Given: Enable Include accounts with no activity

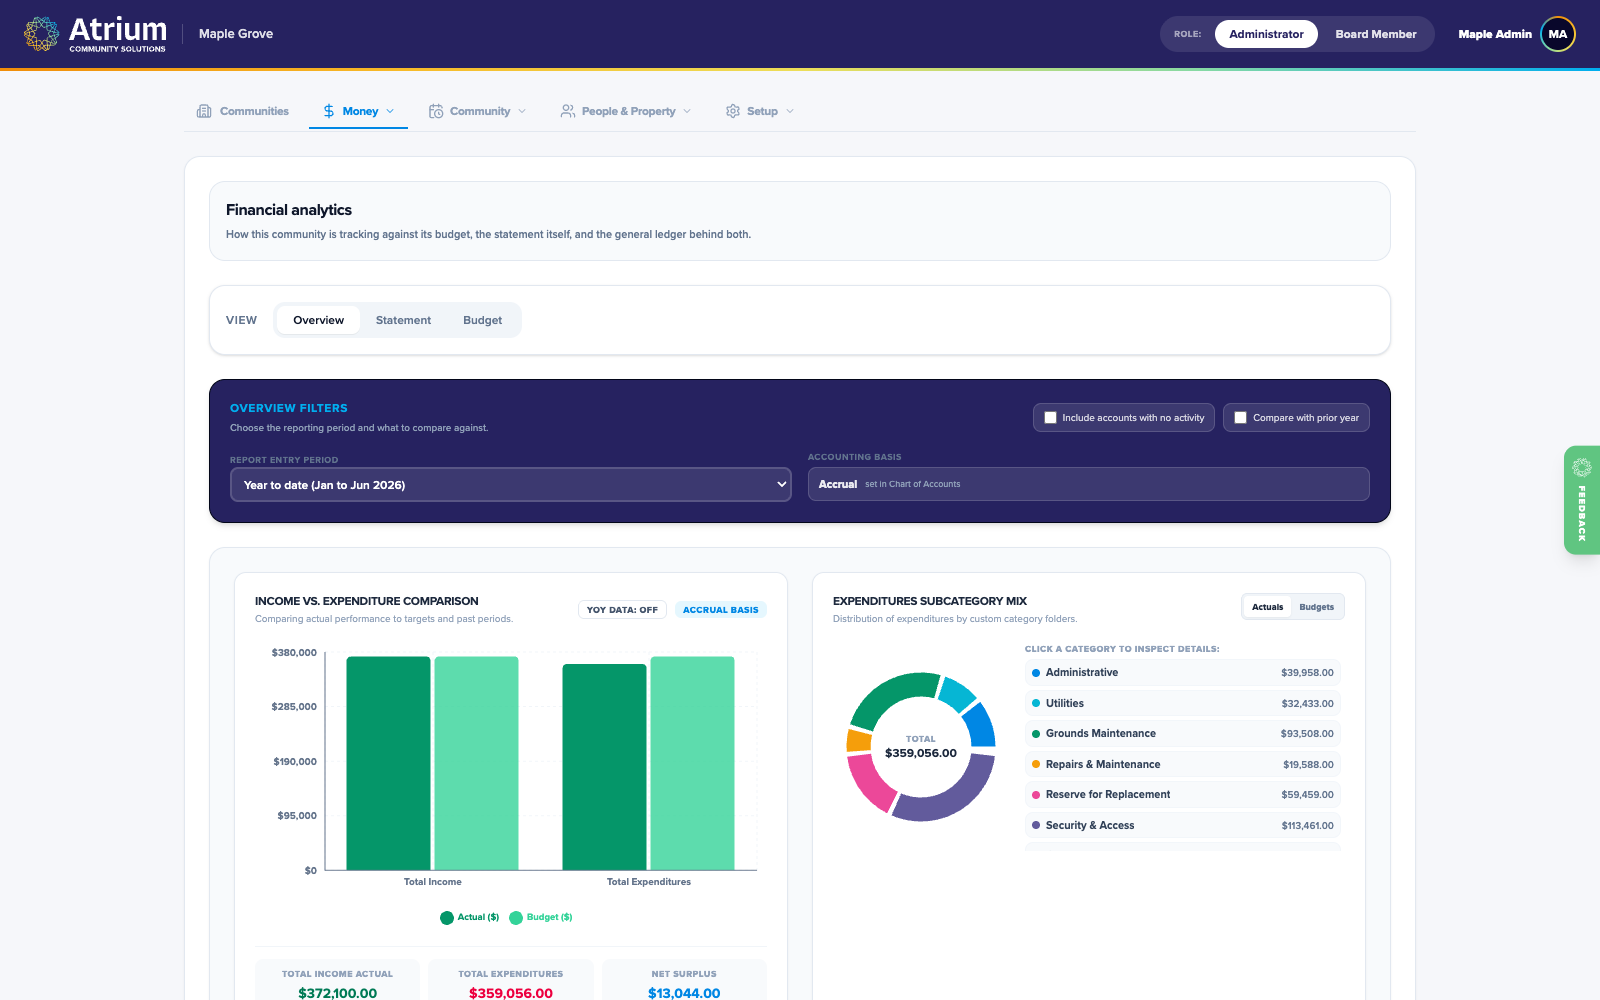Looking at the screenshot, I should [1050, 418].
